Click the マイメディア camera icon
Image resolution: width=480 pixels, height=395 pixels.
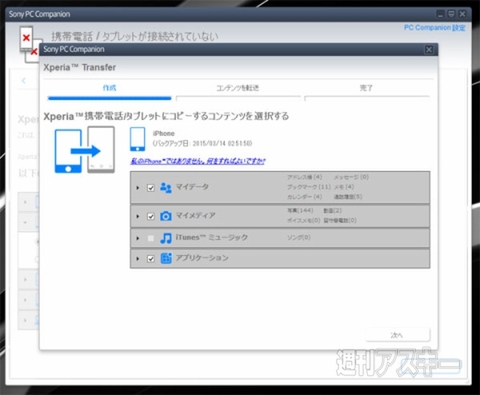(x=166, y=216)
